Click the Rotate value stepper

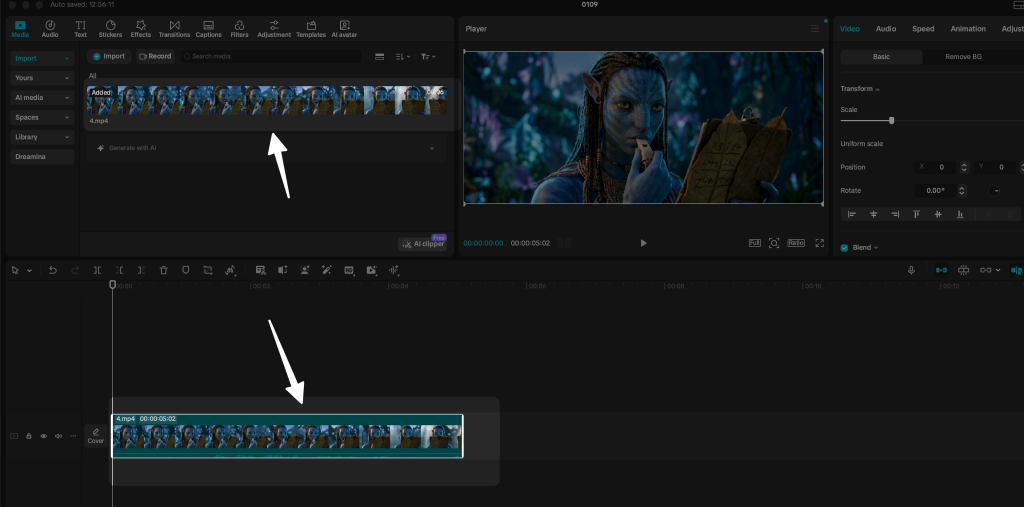(961, 191)
